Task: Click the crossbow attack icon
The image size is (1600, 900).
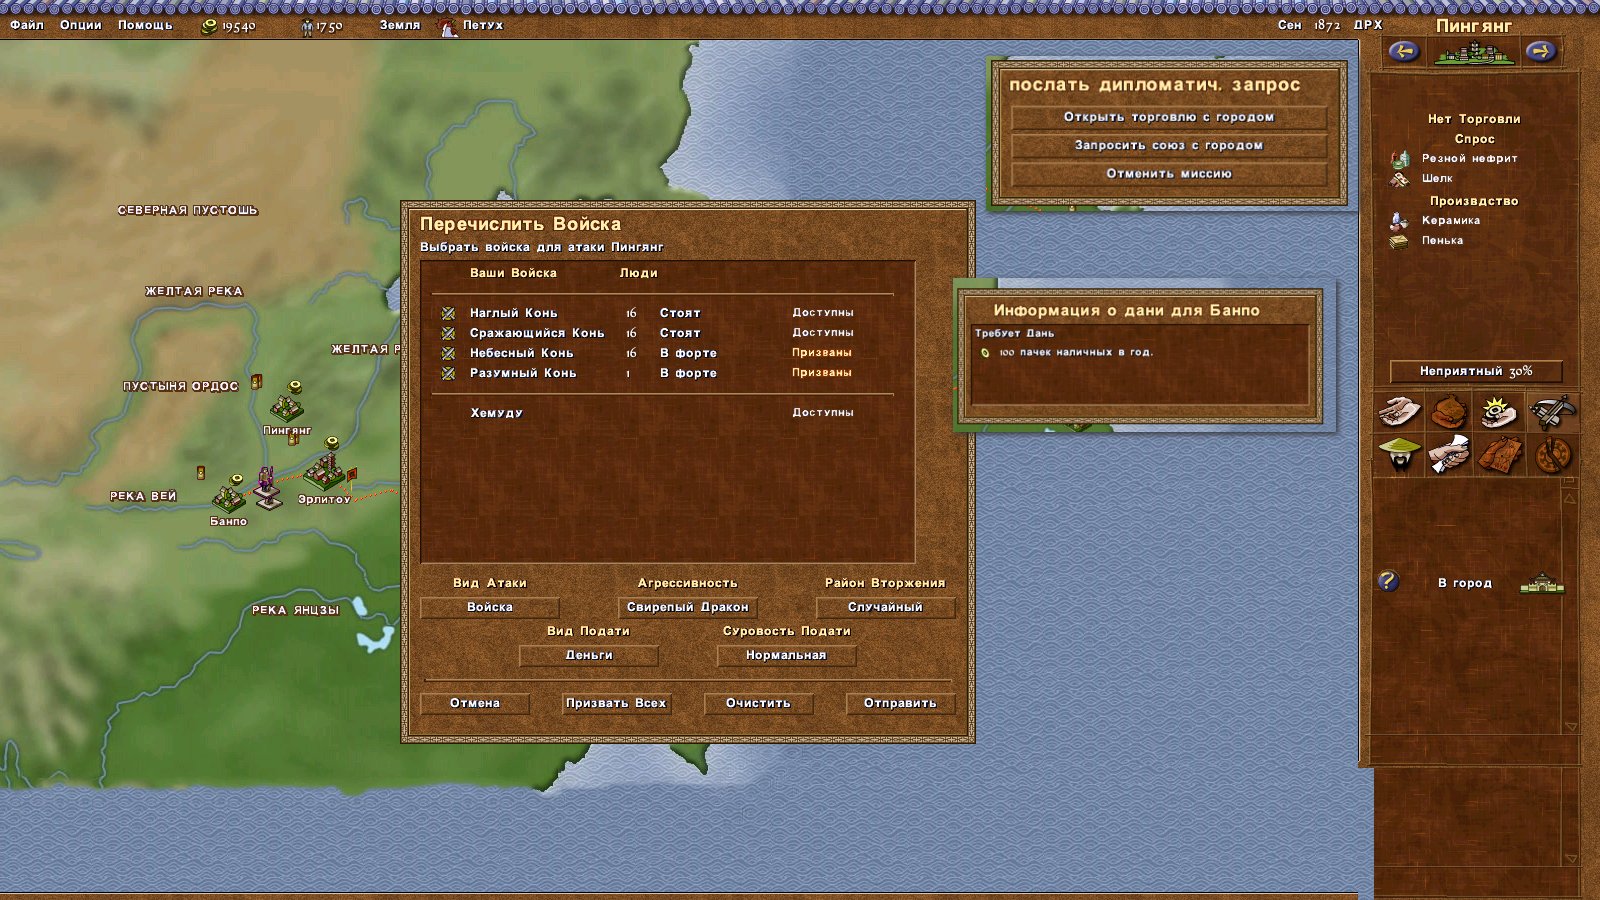Action: coord(1551,411)
